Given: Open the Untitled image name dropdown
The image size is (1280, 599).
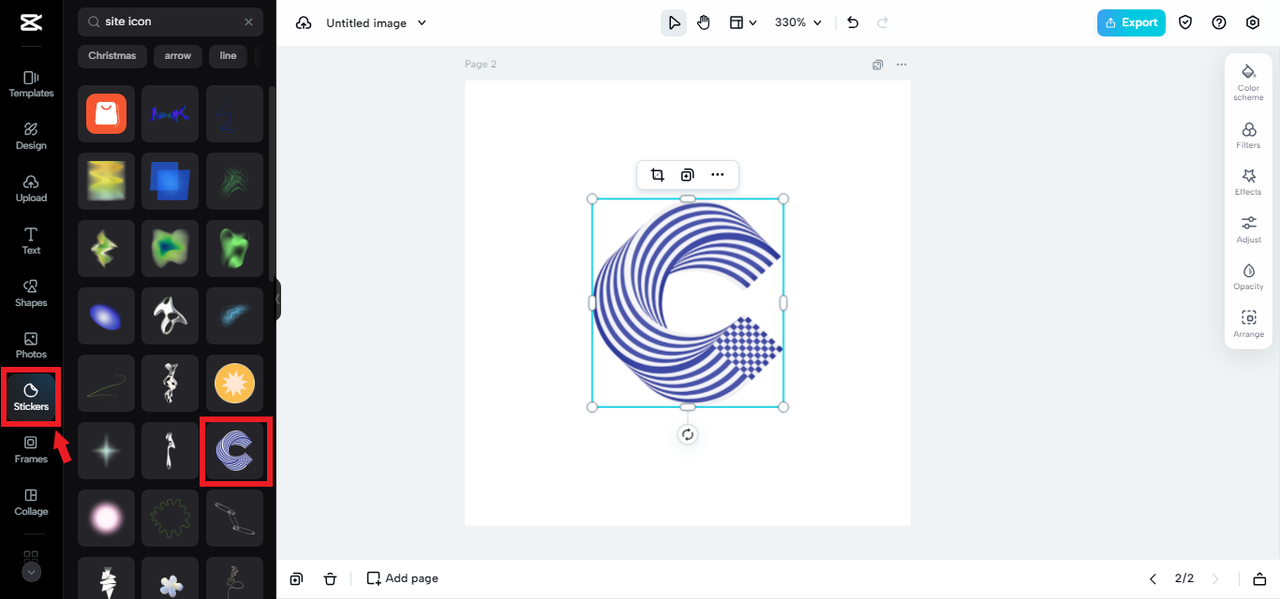Looking at the screenshot, I should 376,23.
